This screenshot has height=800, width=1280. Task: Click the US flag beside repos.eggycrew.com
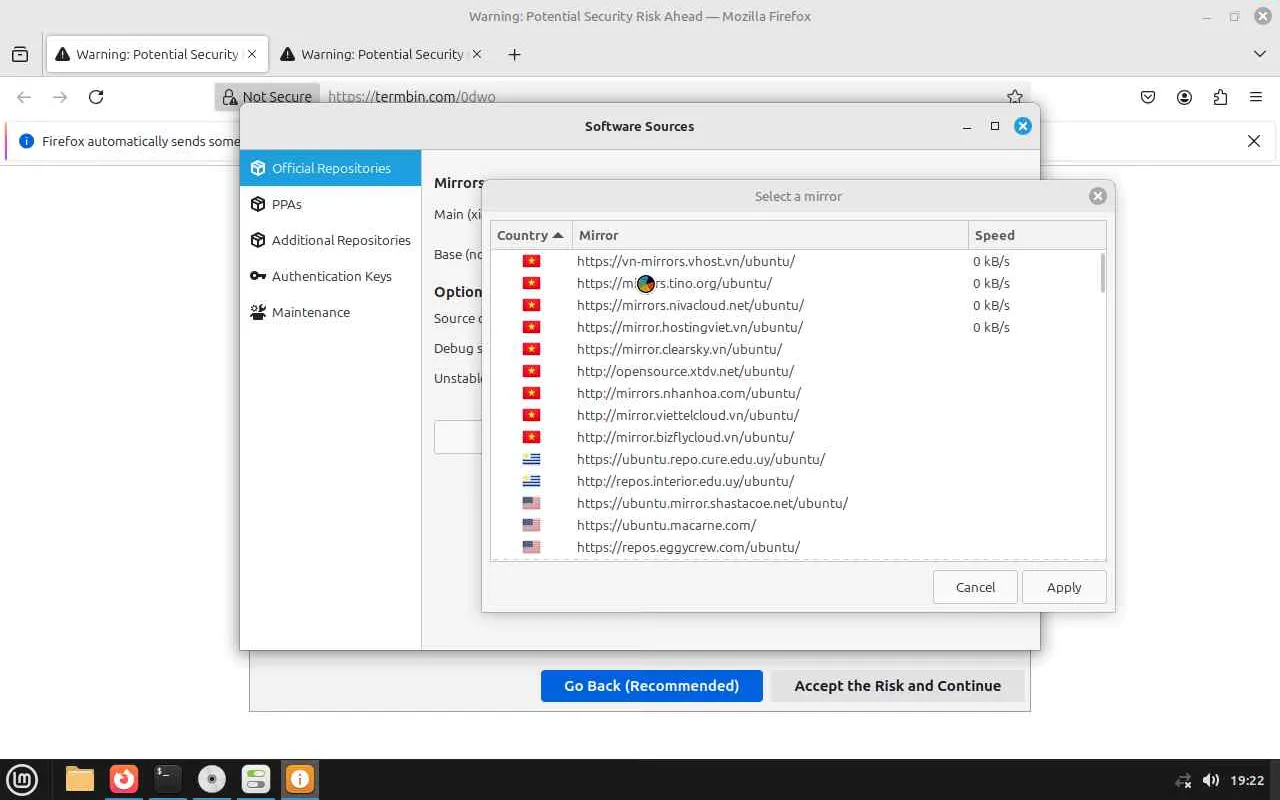click(531, 547)
